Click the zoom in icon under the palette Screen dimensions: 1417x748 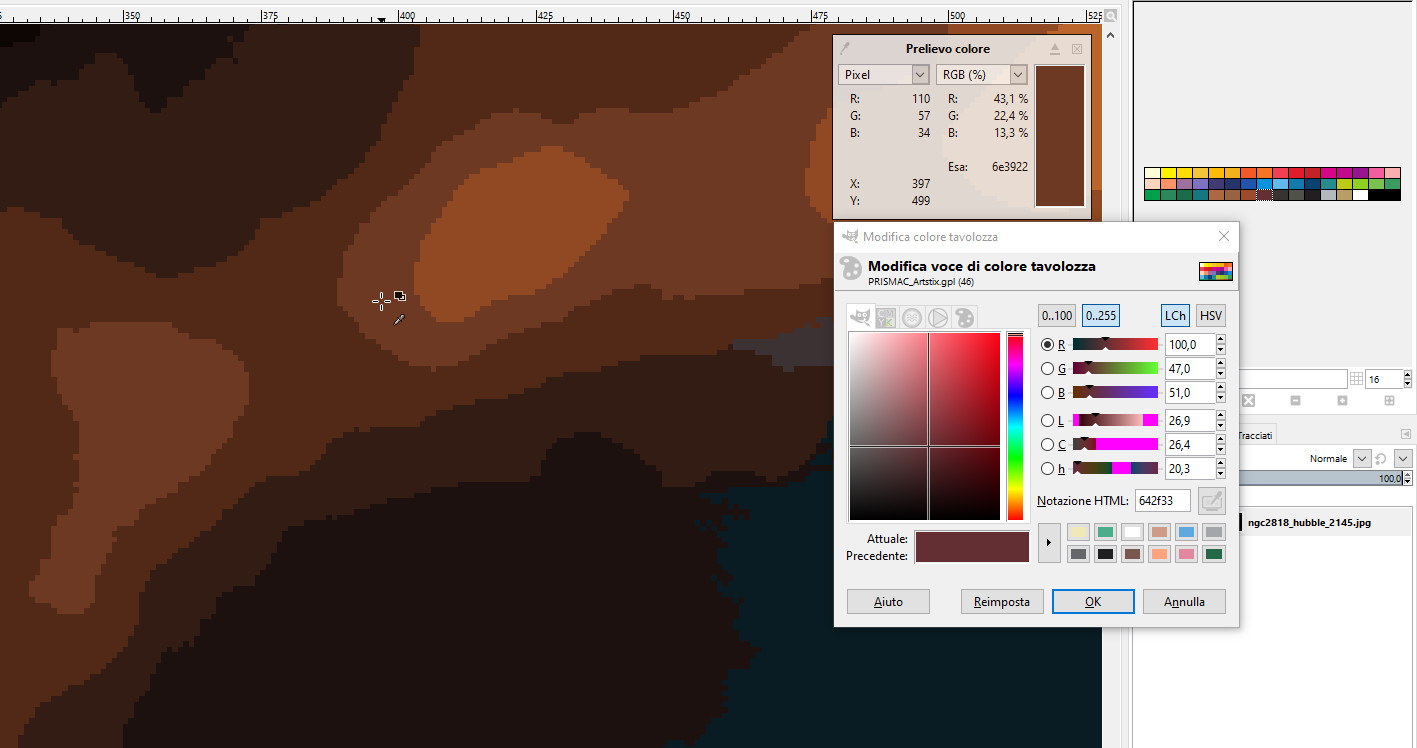click(1342, 400)
